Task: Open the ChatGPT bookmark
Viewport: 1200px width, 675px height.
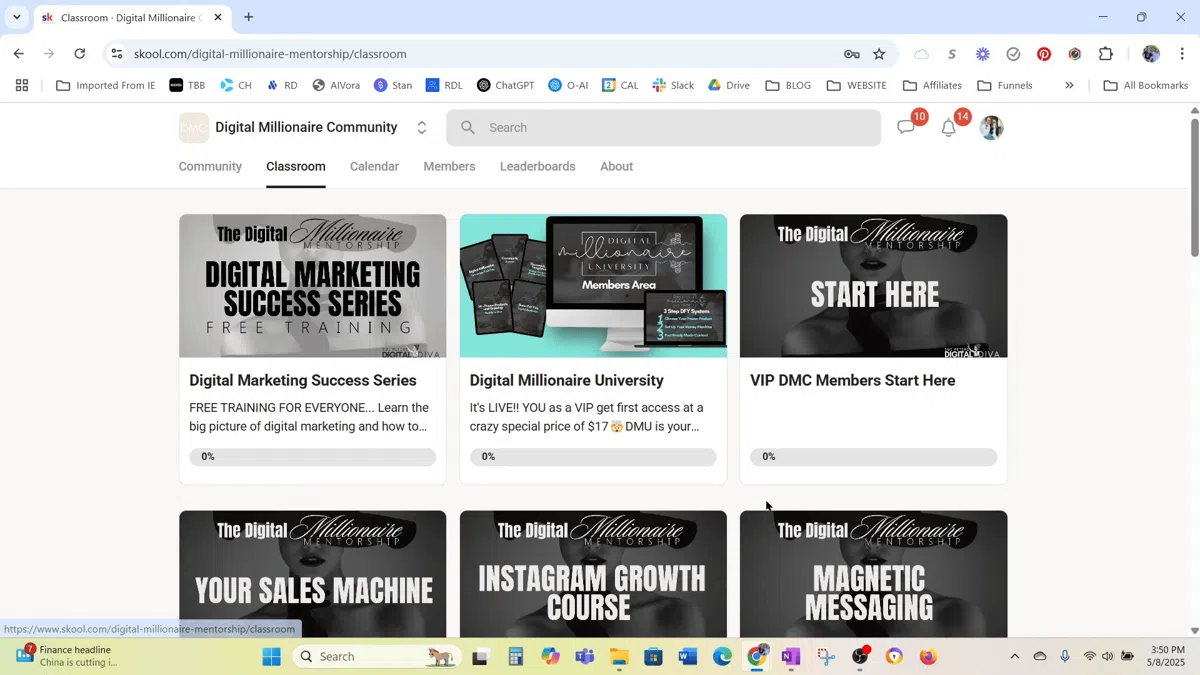Action: [505, 85]
